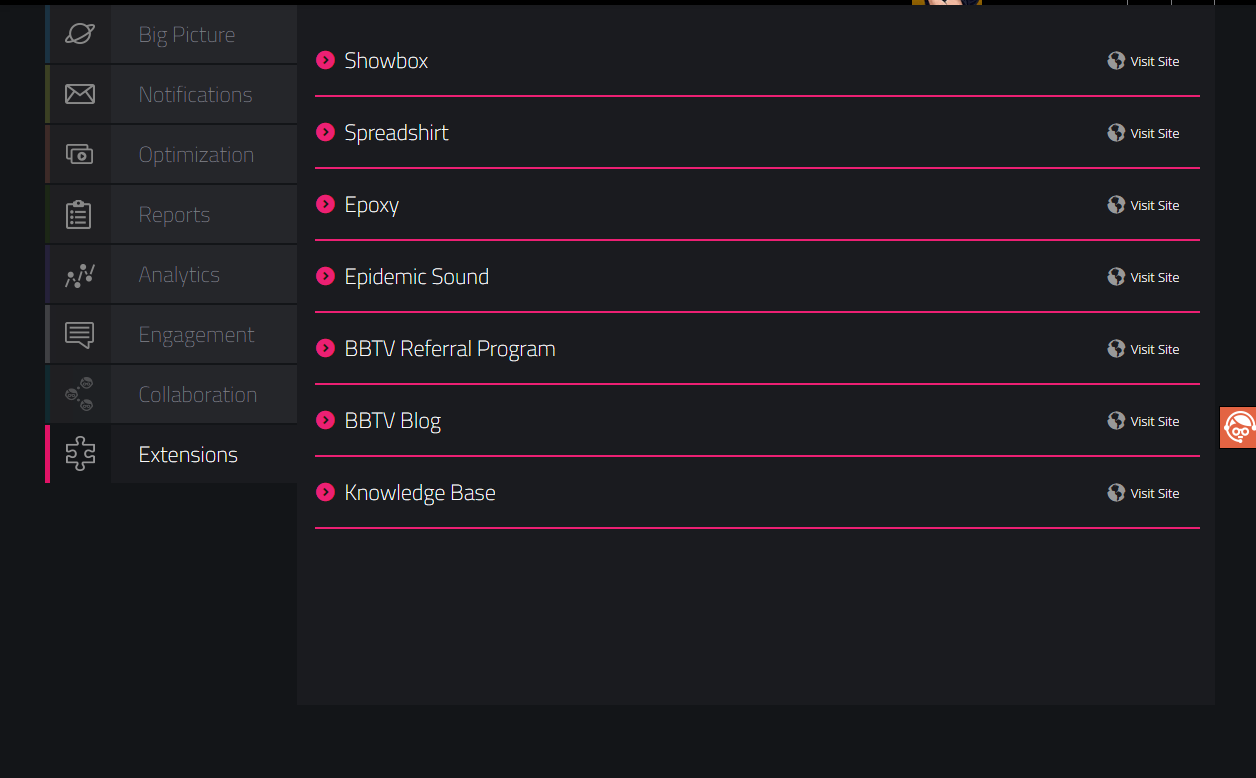Click the Analytics graph icon
This screenshot has height=778, width=1256.
80,275
